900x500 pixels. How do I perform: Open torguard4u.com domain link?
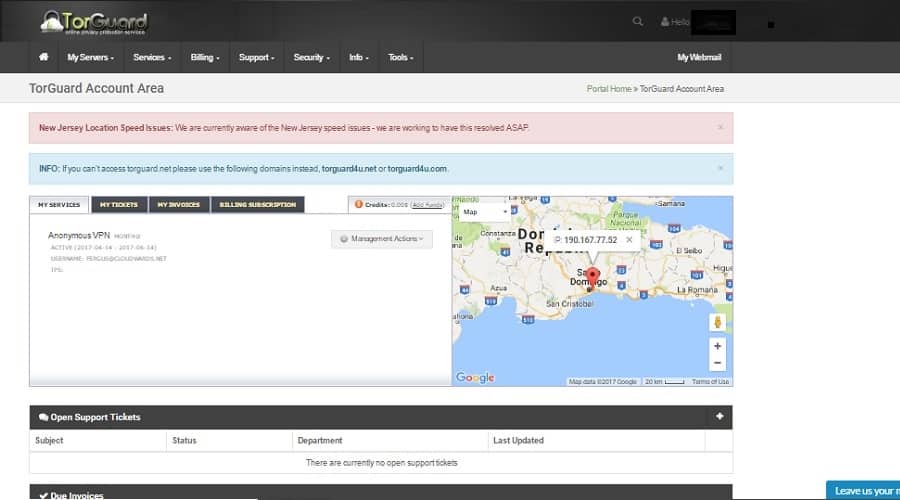coord(417,169)
